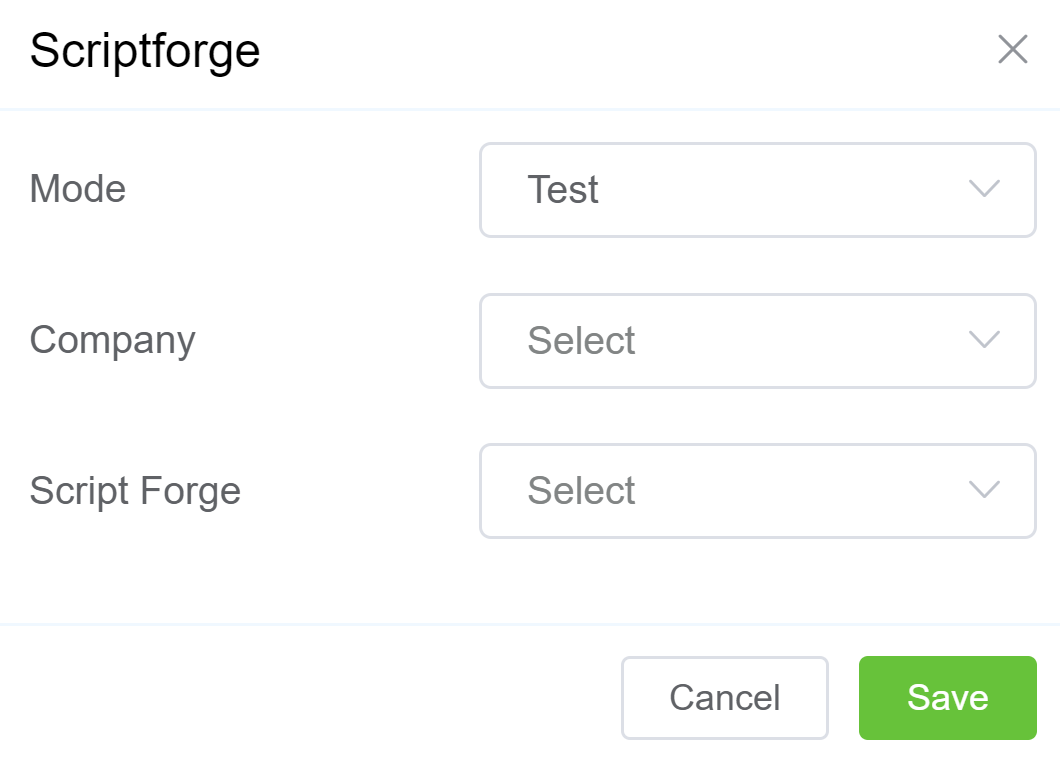This screenshot has height=757, width=1060.
Task: Save the Scriptforge settings
Action: tap(947, 697)
